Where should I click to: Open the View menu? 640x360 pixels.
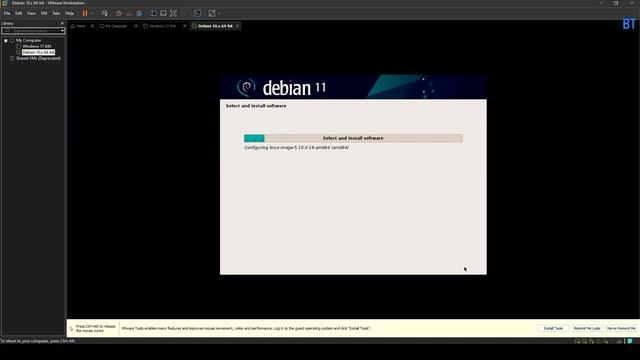coord(31,13)
